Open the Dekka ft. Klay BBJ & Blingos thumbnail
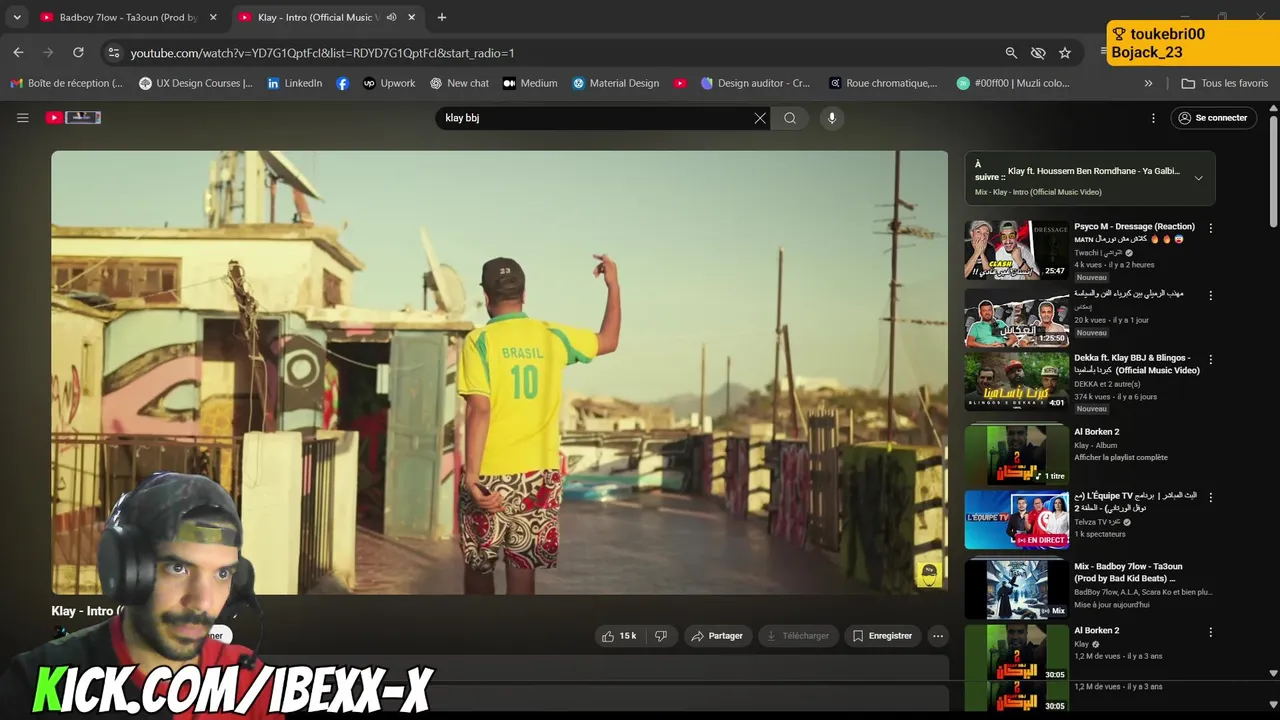Screen dimensions: 1280x720 (1016, 382)
